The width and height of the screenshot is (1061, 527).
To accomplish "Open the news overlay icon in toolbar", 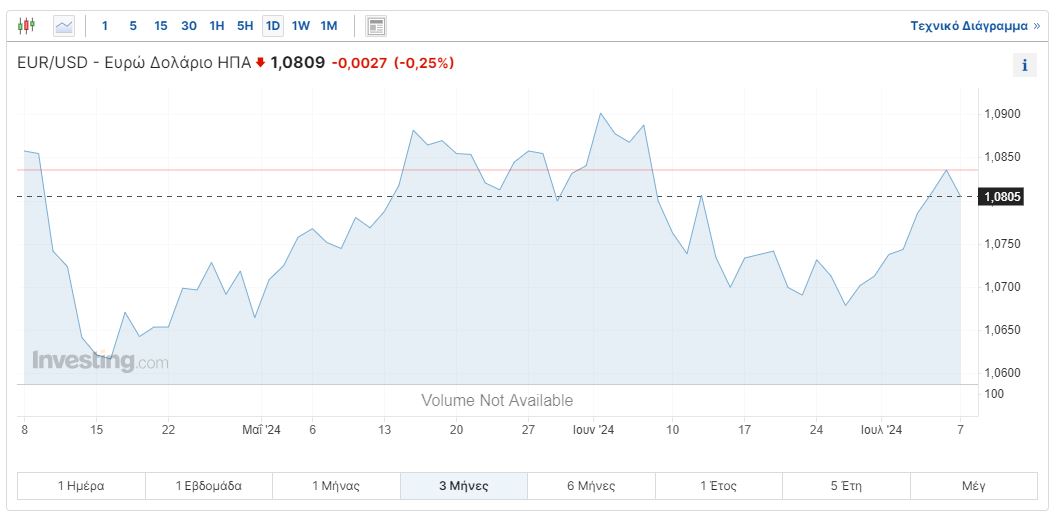I will click(x=376, y=26).
